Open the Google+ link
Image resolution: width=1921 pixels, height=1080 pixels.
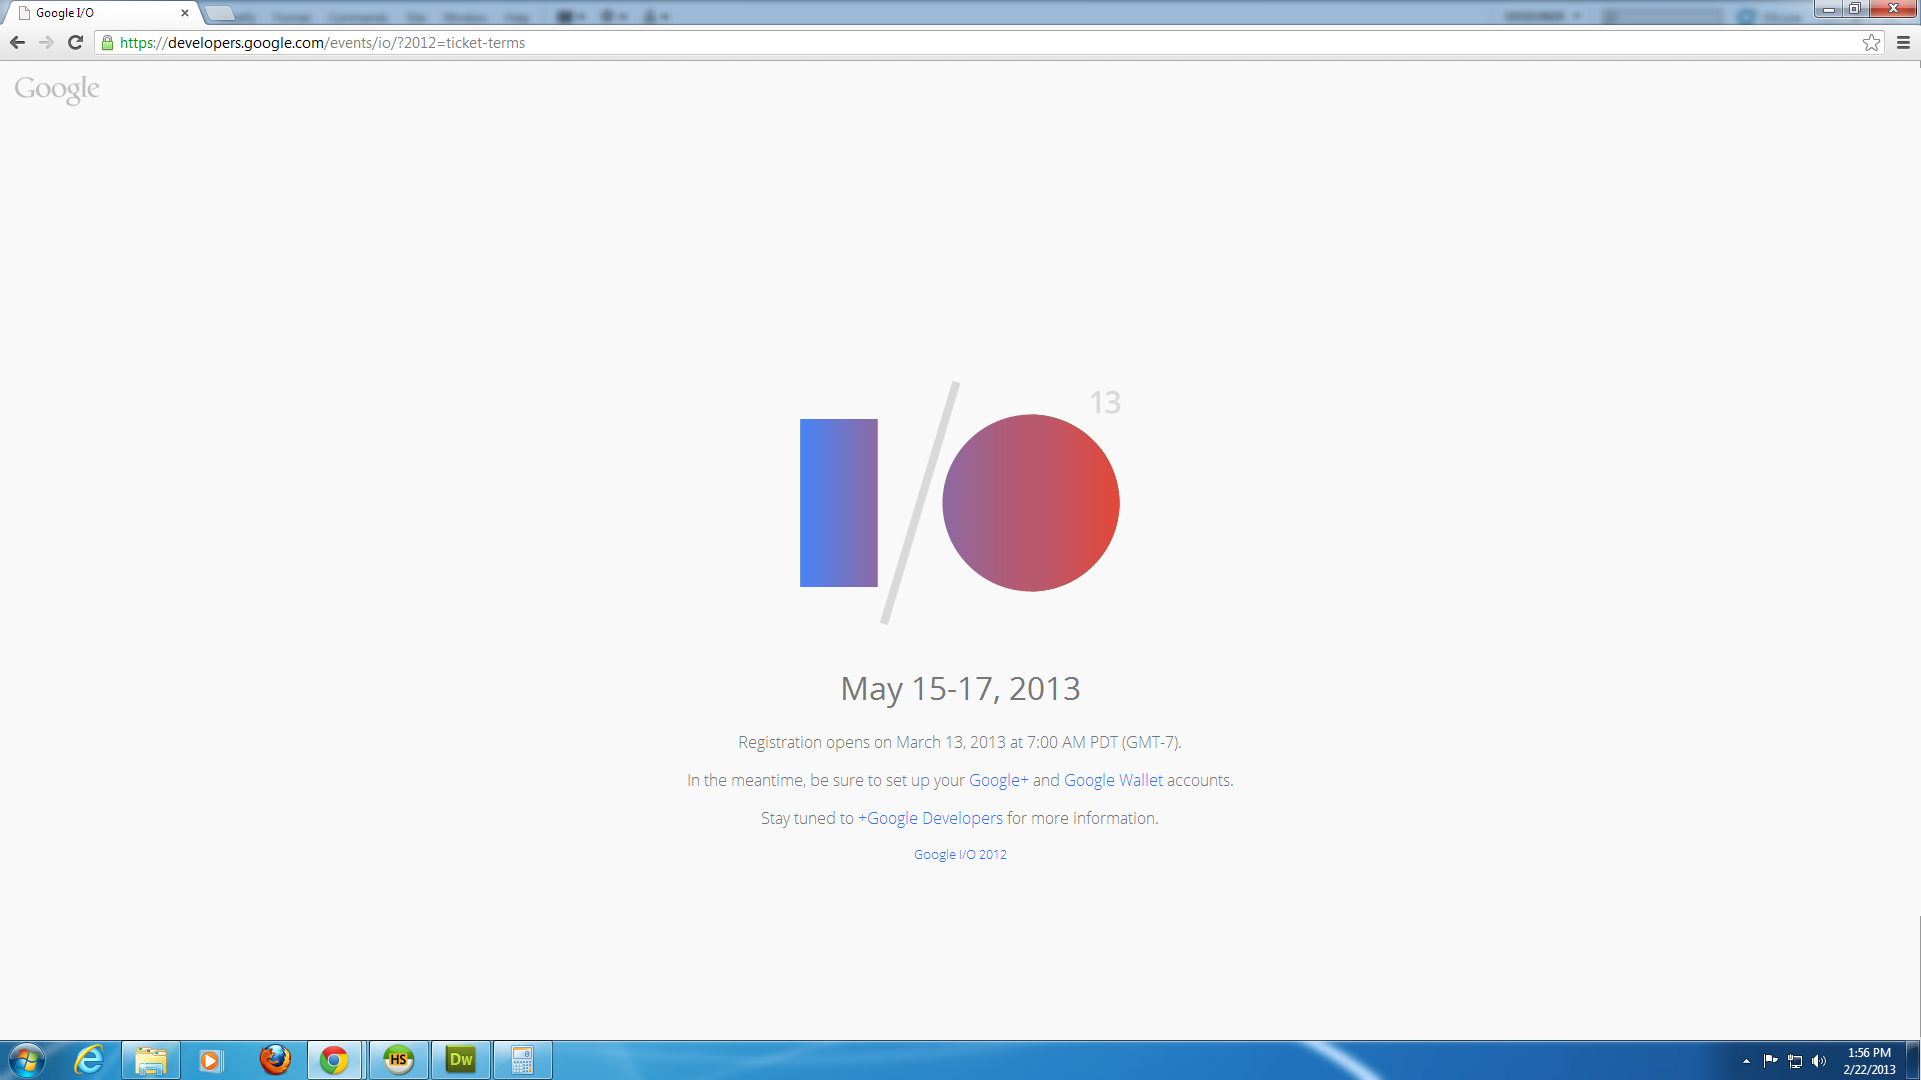pyautogui.click(x=998, y=780)
